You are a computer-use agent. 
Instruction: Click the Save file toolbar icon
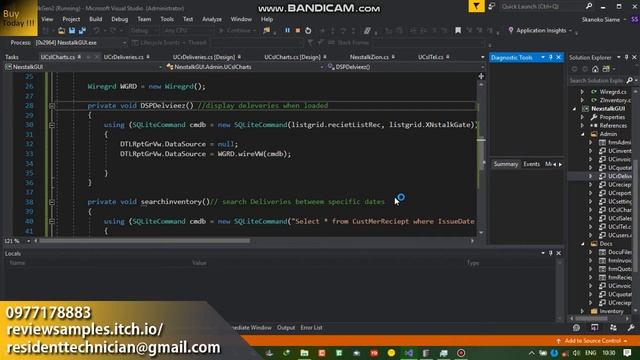(x=72, y=31)
